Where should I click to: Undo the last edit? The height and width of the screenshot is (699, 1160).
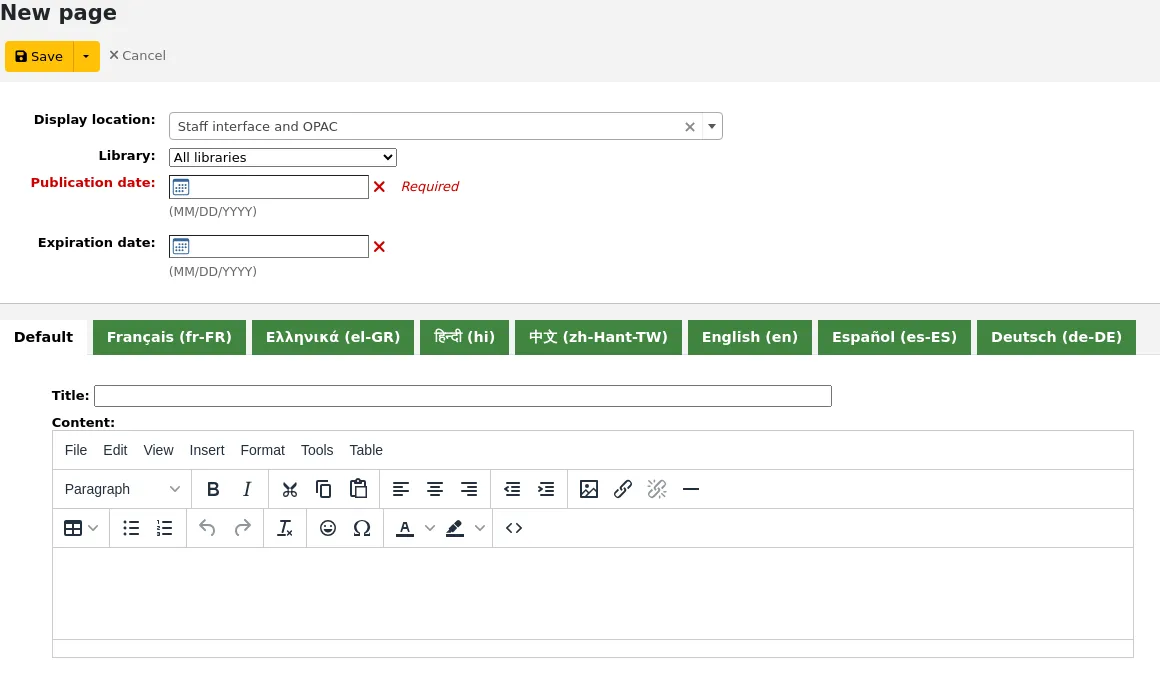pyautogui.click(x=207, y=528)
